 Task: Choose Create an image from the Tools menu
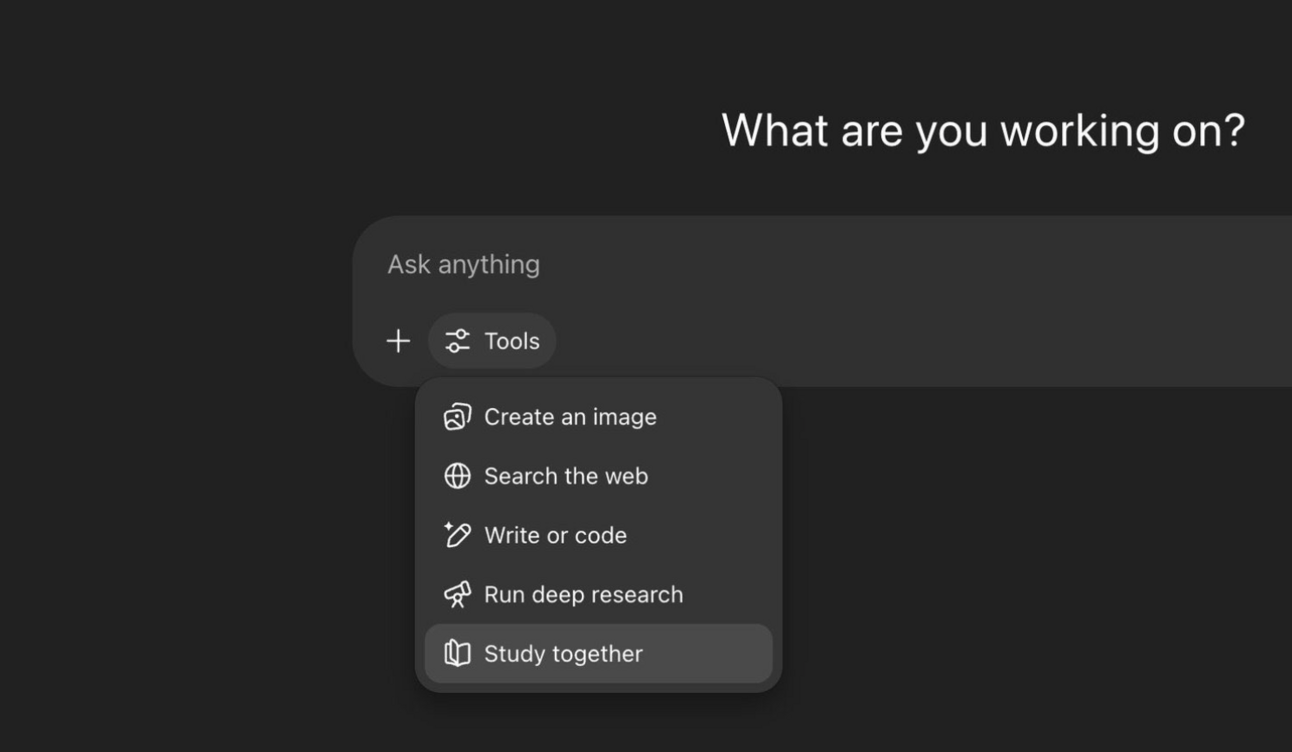pyautogui.click(x=570, y=417)
